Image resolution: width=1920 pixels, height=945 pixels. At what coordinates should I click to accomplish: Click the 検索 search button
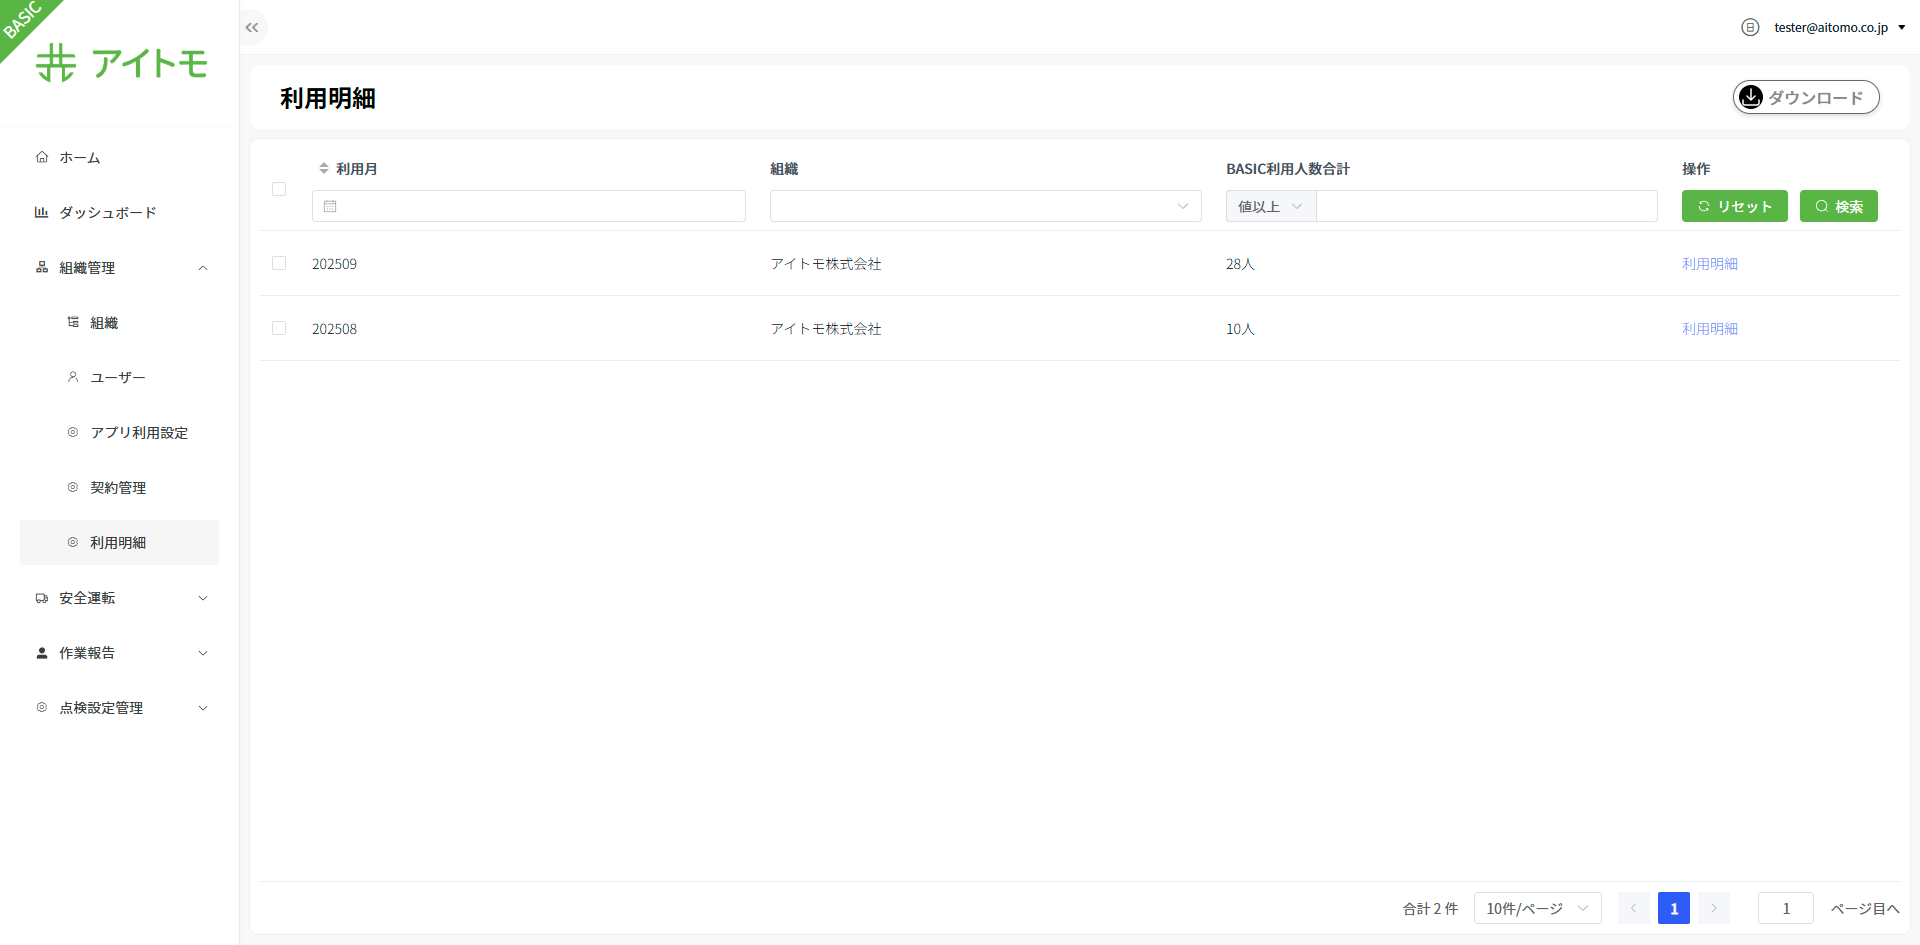1838,206
